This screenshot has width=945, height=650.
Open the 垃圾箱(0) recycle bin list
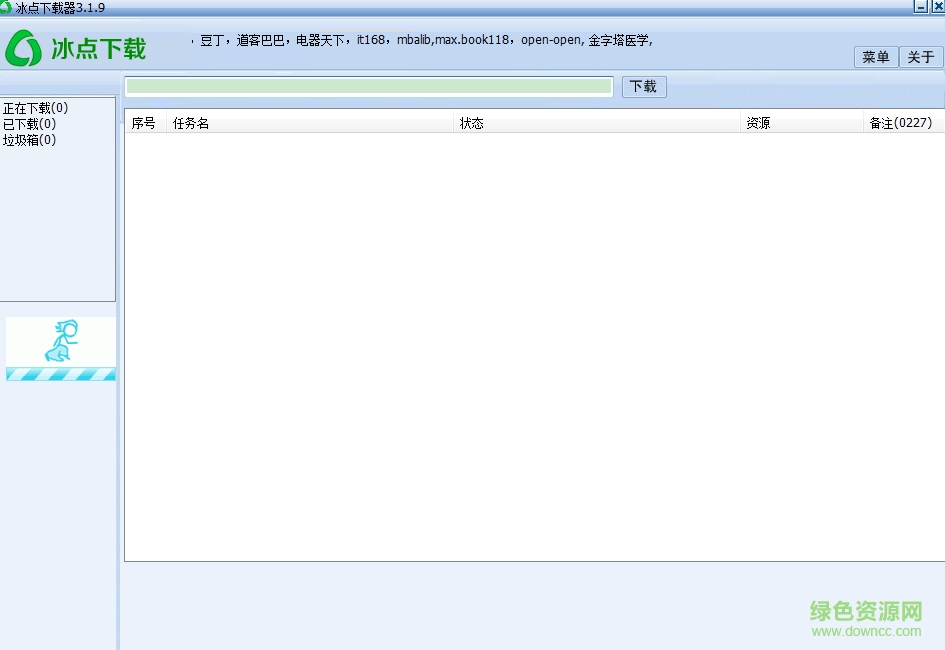[x=28, y=139]
